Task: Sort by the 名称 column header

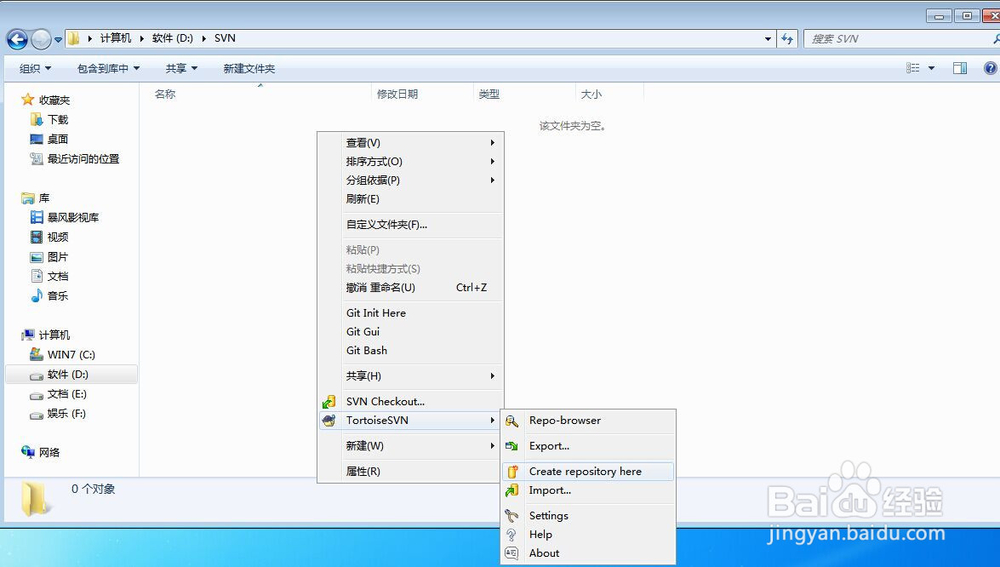Action: pyautogui.click(x=165, y=94)
